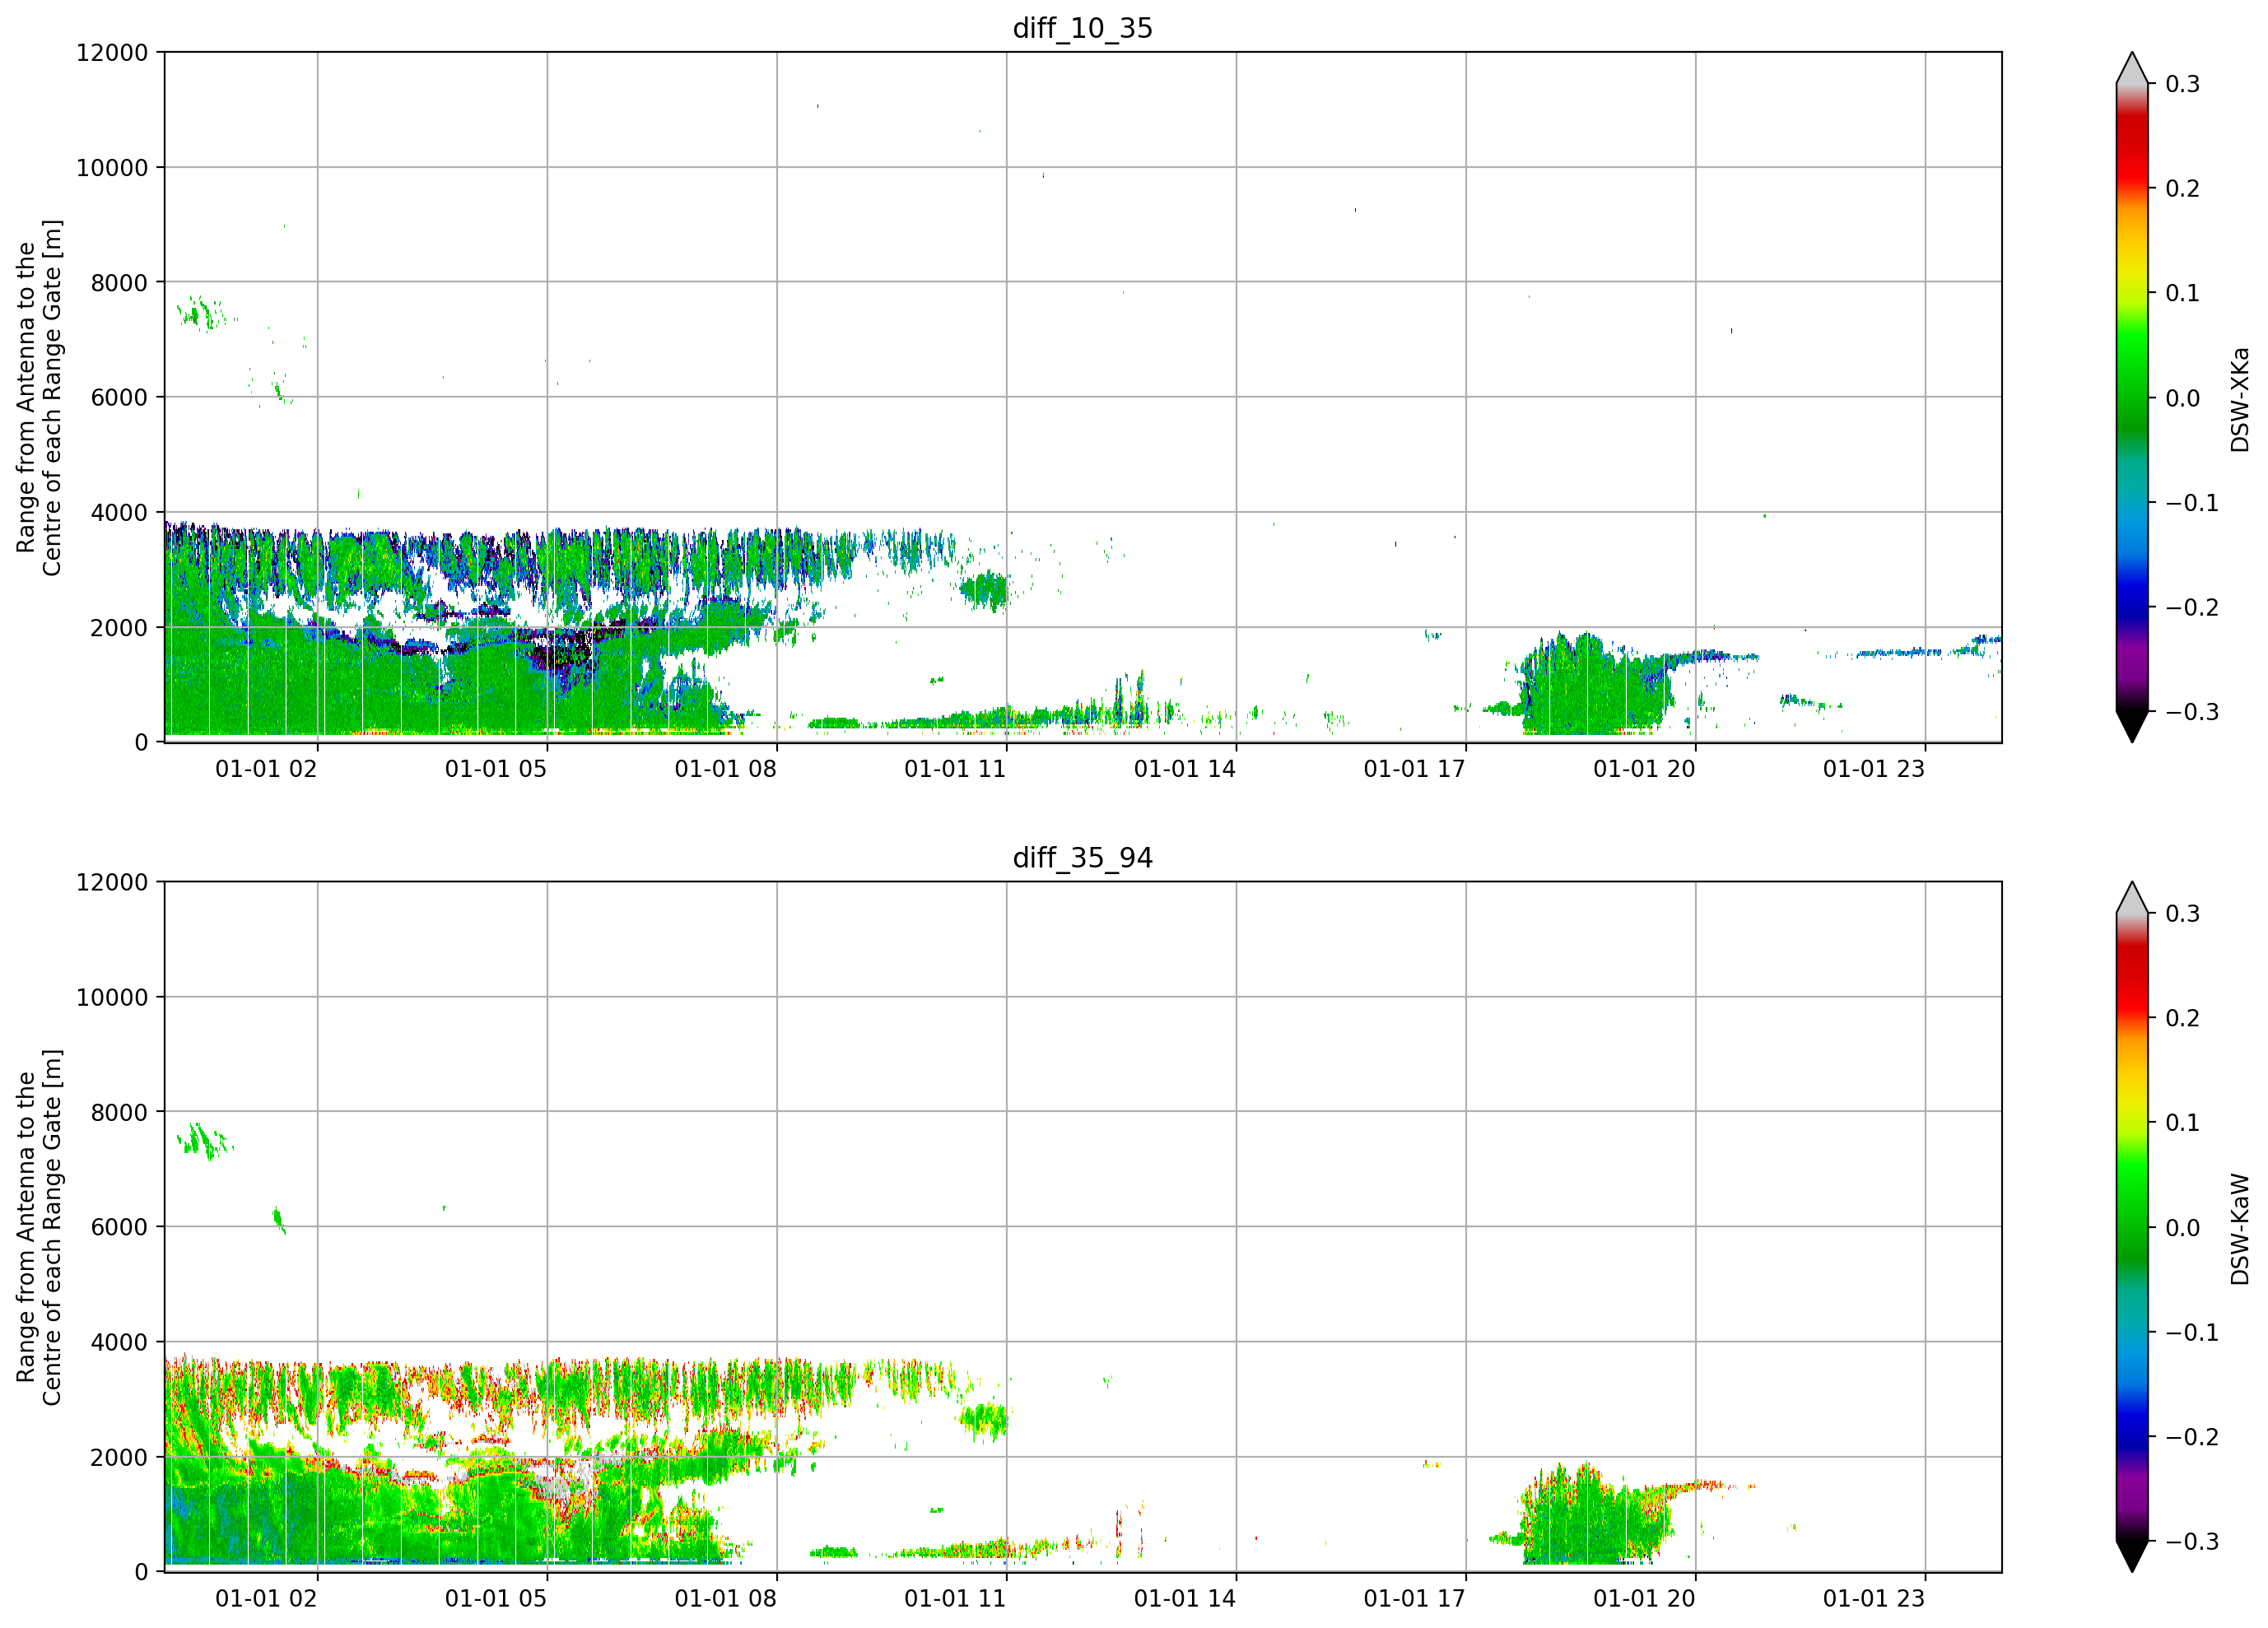
Task: Click the "8000" y-tick of diff_10_35 plot
Action: (x=119, y=283)
